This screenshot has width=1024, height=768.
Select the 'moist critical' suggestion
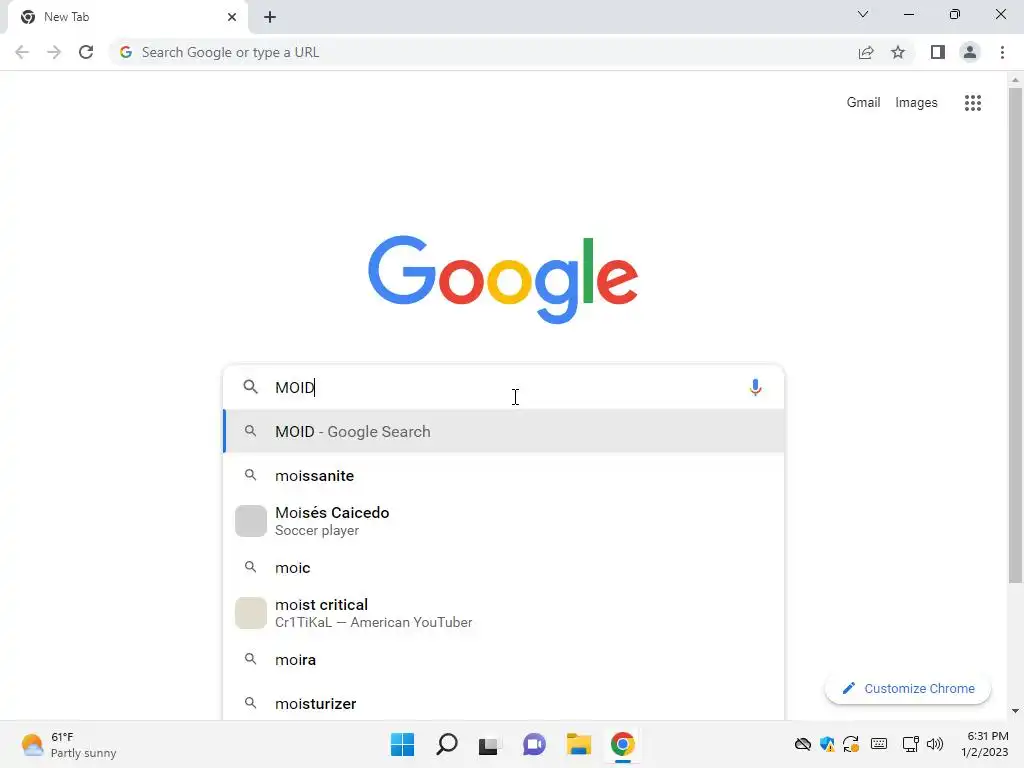tap(504, 613)
